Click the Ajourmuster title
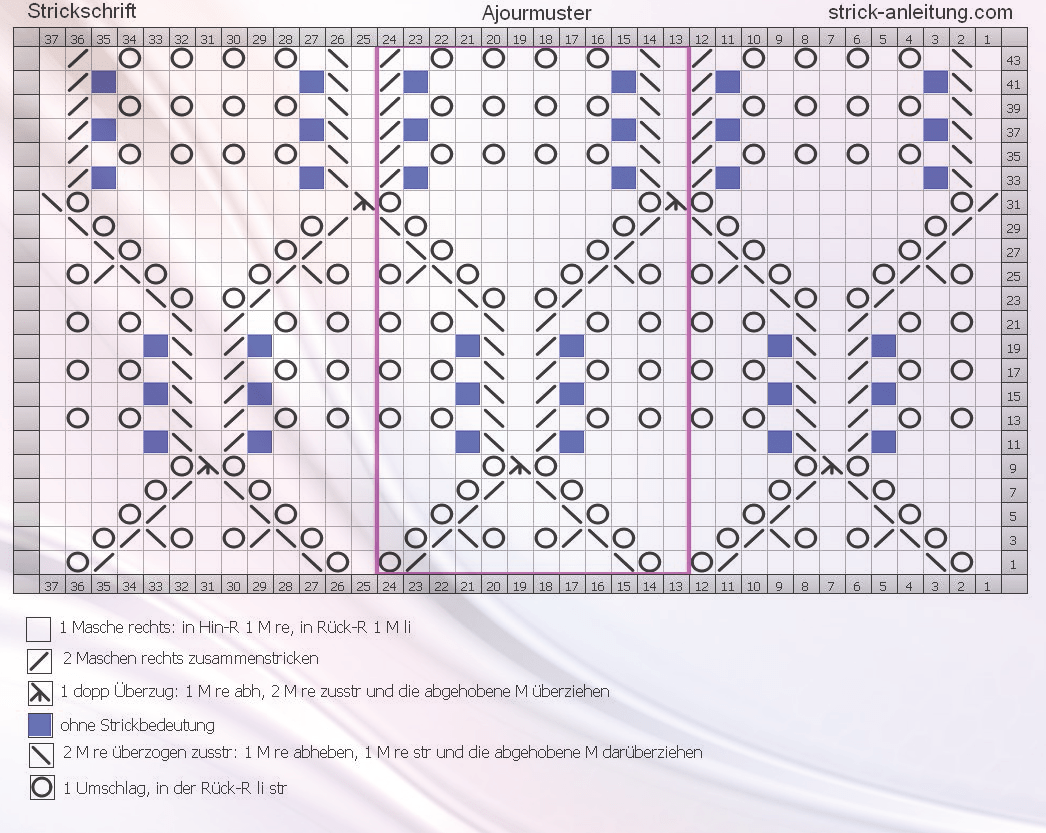 [x=536, y=13]
